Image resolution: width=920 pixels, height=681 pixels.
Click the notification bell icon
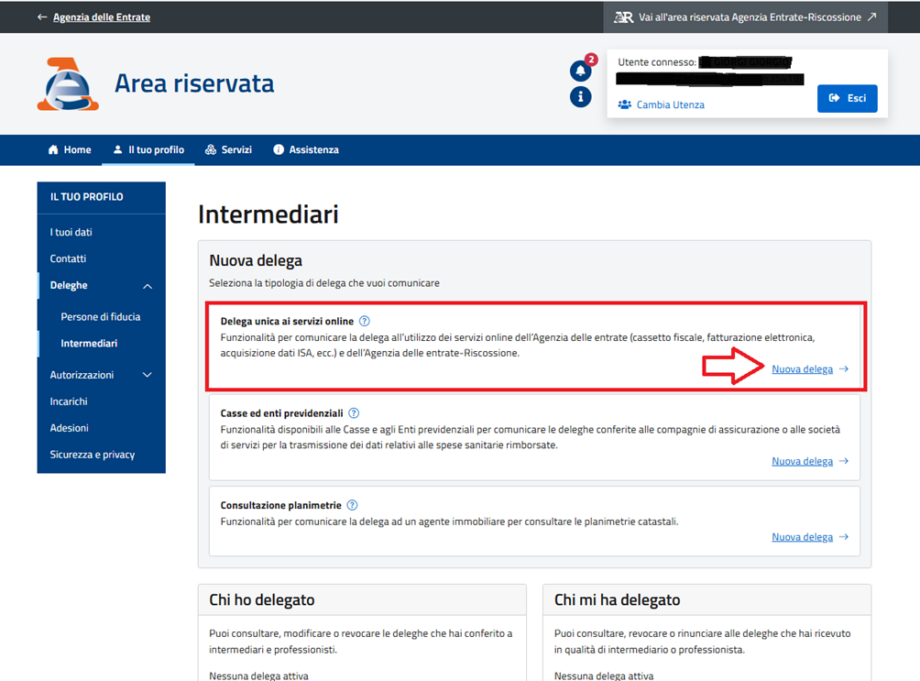click(x=580, y=71)
